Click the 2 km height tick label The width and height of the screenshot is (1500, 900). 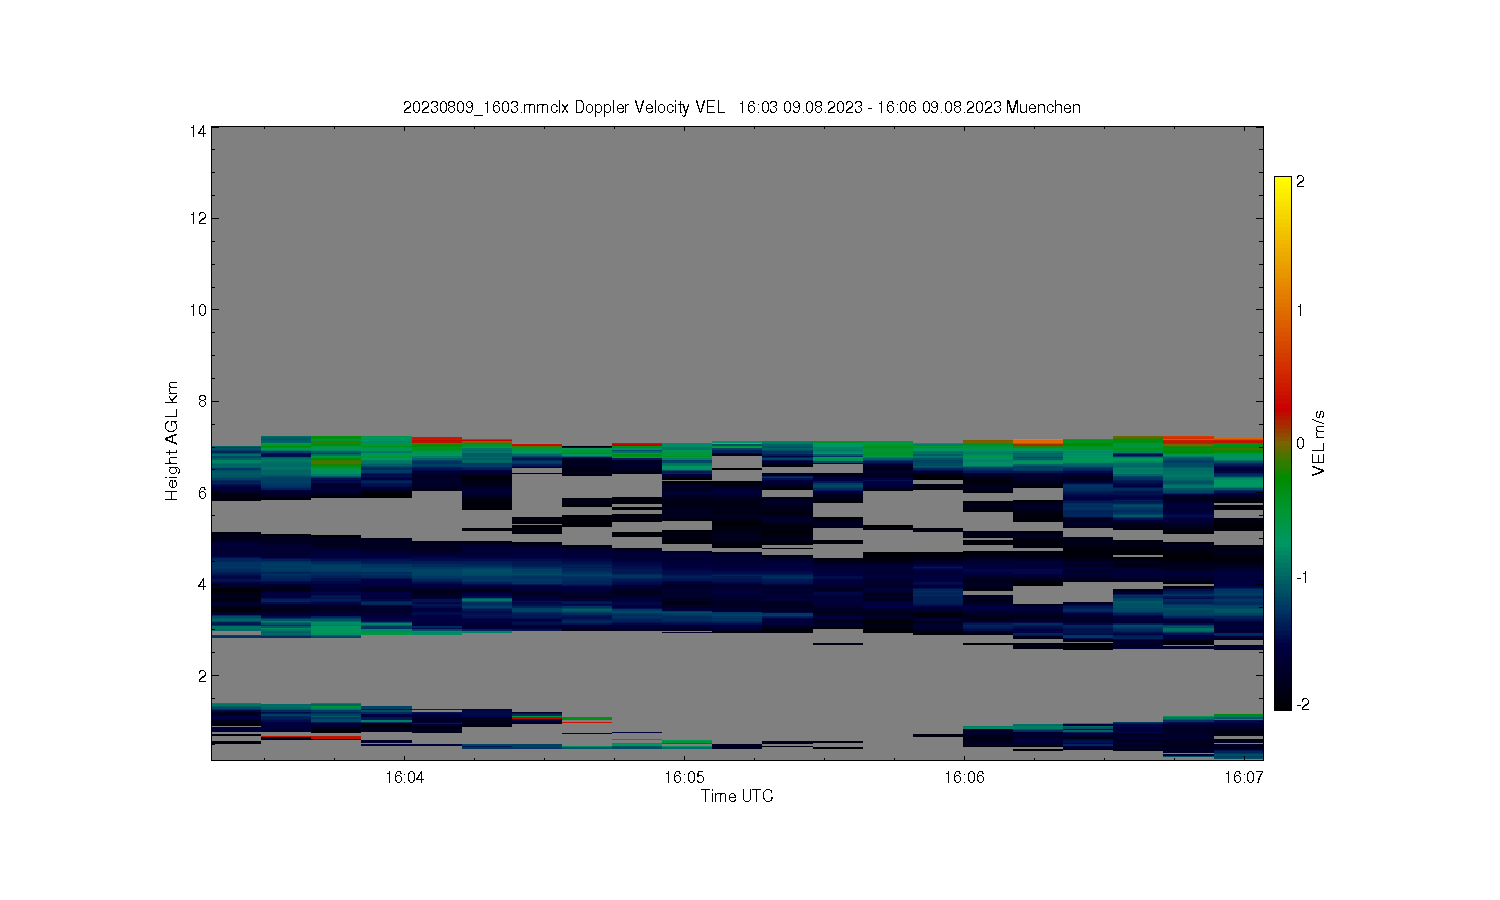point(202,676)
